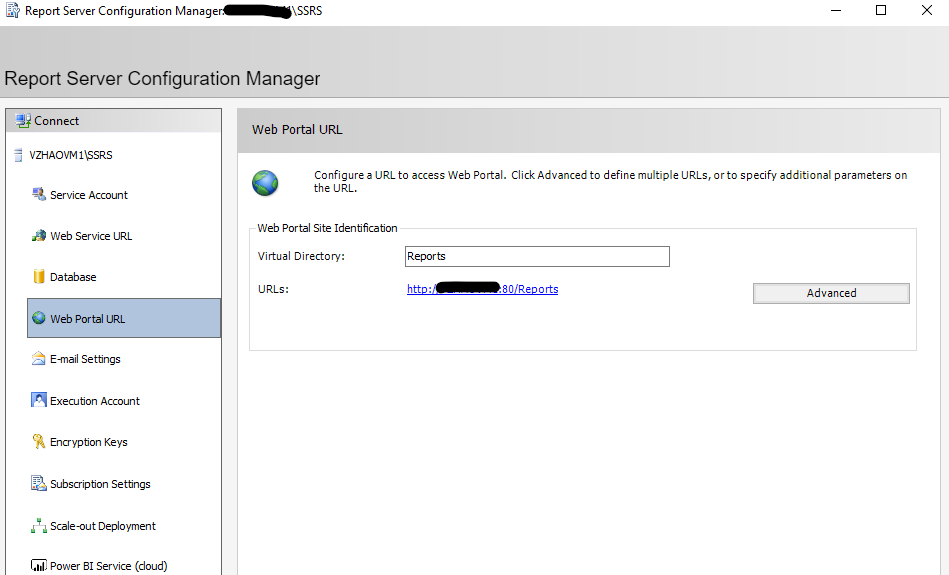The width and height of the screenshot is (949, 575).
Task: Click the Web Service URL icon
Action: tap(39, 235)
